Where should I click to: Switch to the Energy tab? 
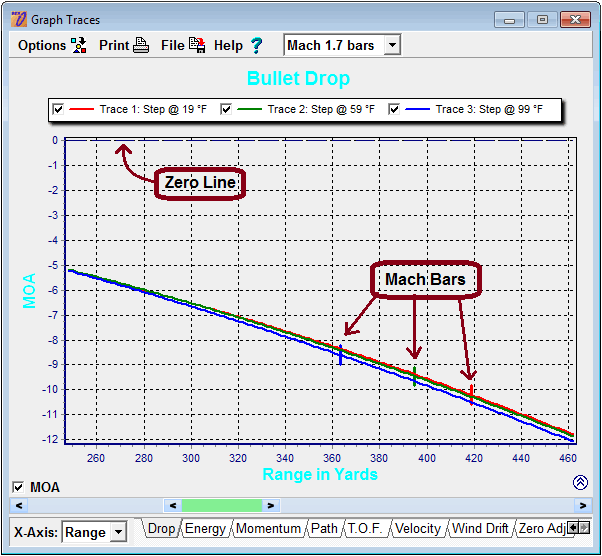tap(205, 529)
